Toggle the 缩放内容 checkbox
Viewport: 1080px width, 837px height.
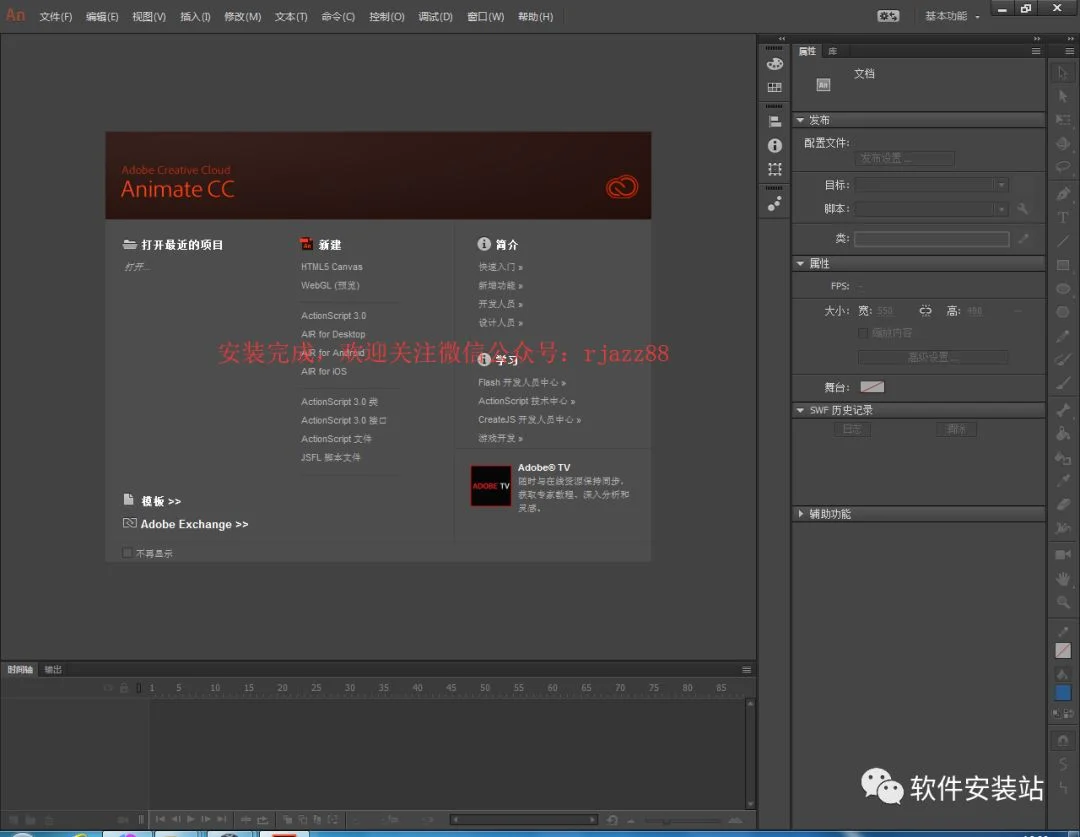click(x=862, y=333)
